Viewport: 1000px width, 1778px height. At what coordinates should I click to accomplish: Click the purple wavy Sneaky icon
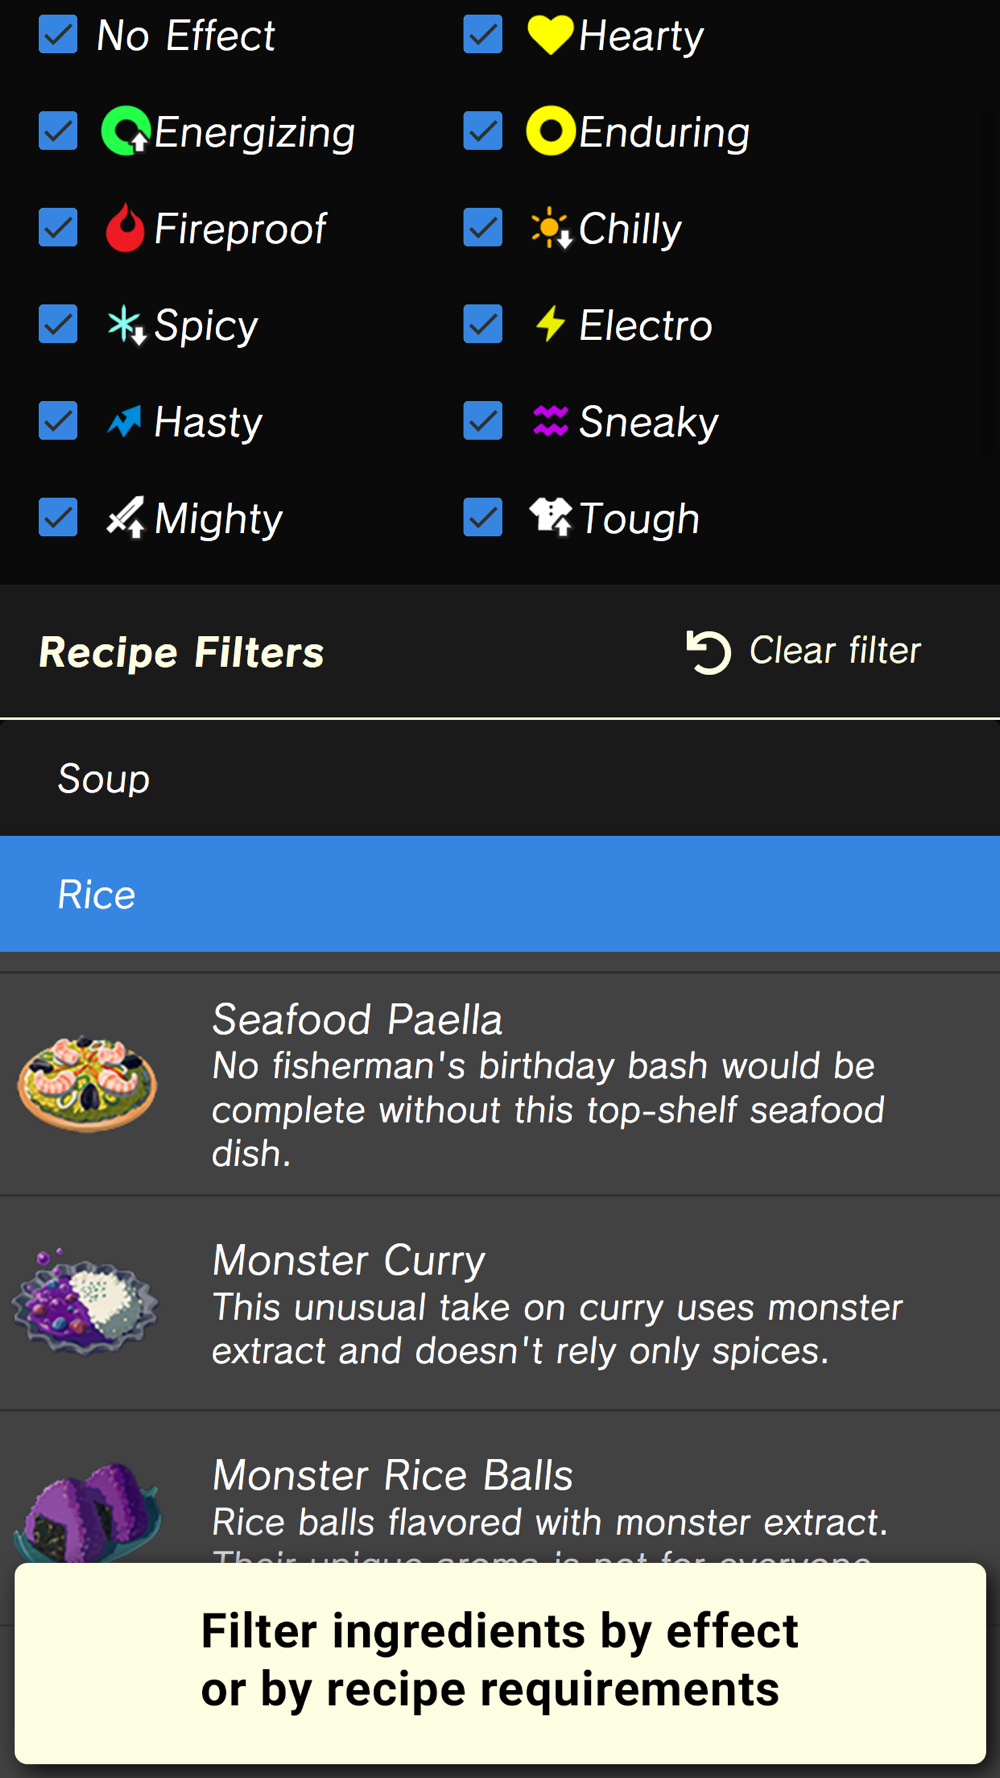(550, 421)
